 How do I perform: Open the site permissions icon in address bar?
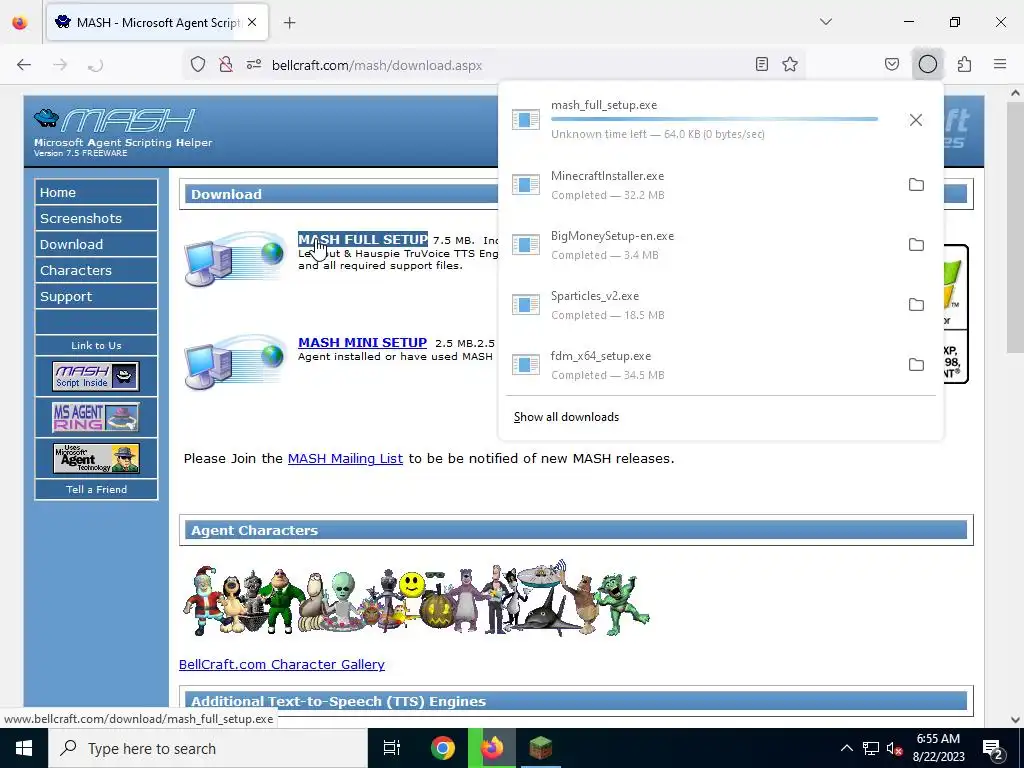click(254, 65)
